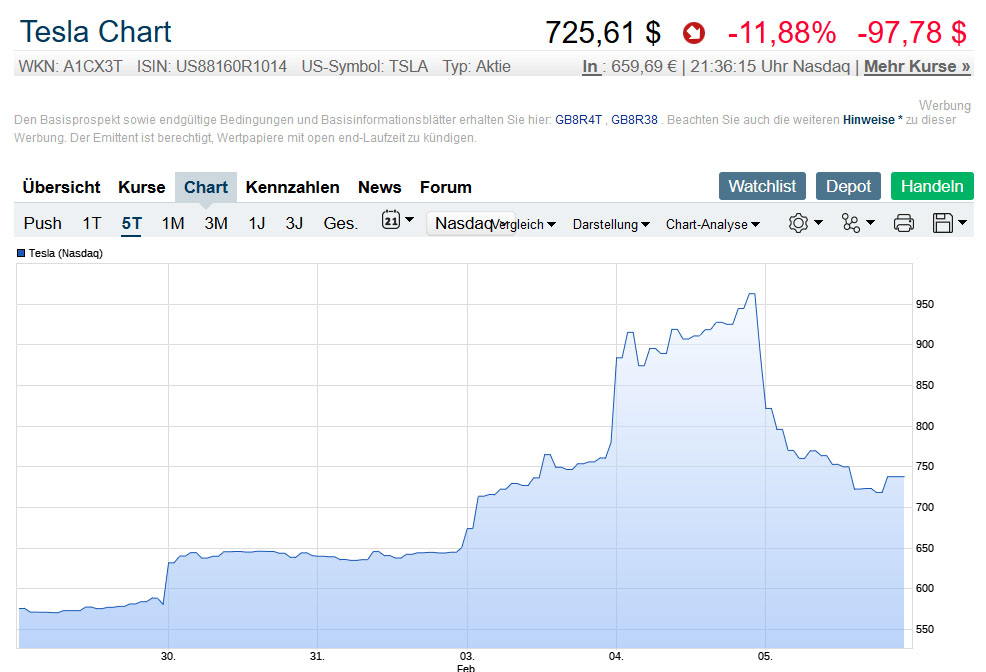
Task: Select the 1T time range
Action: pos(92,223)
